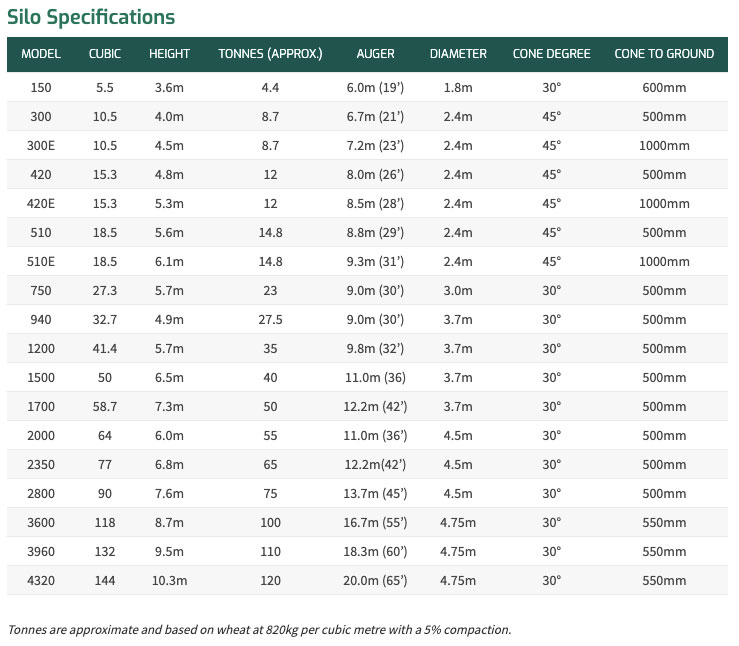Select the HEIGHT column header

pos(170,54)
